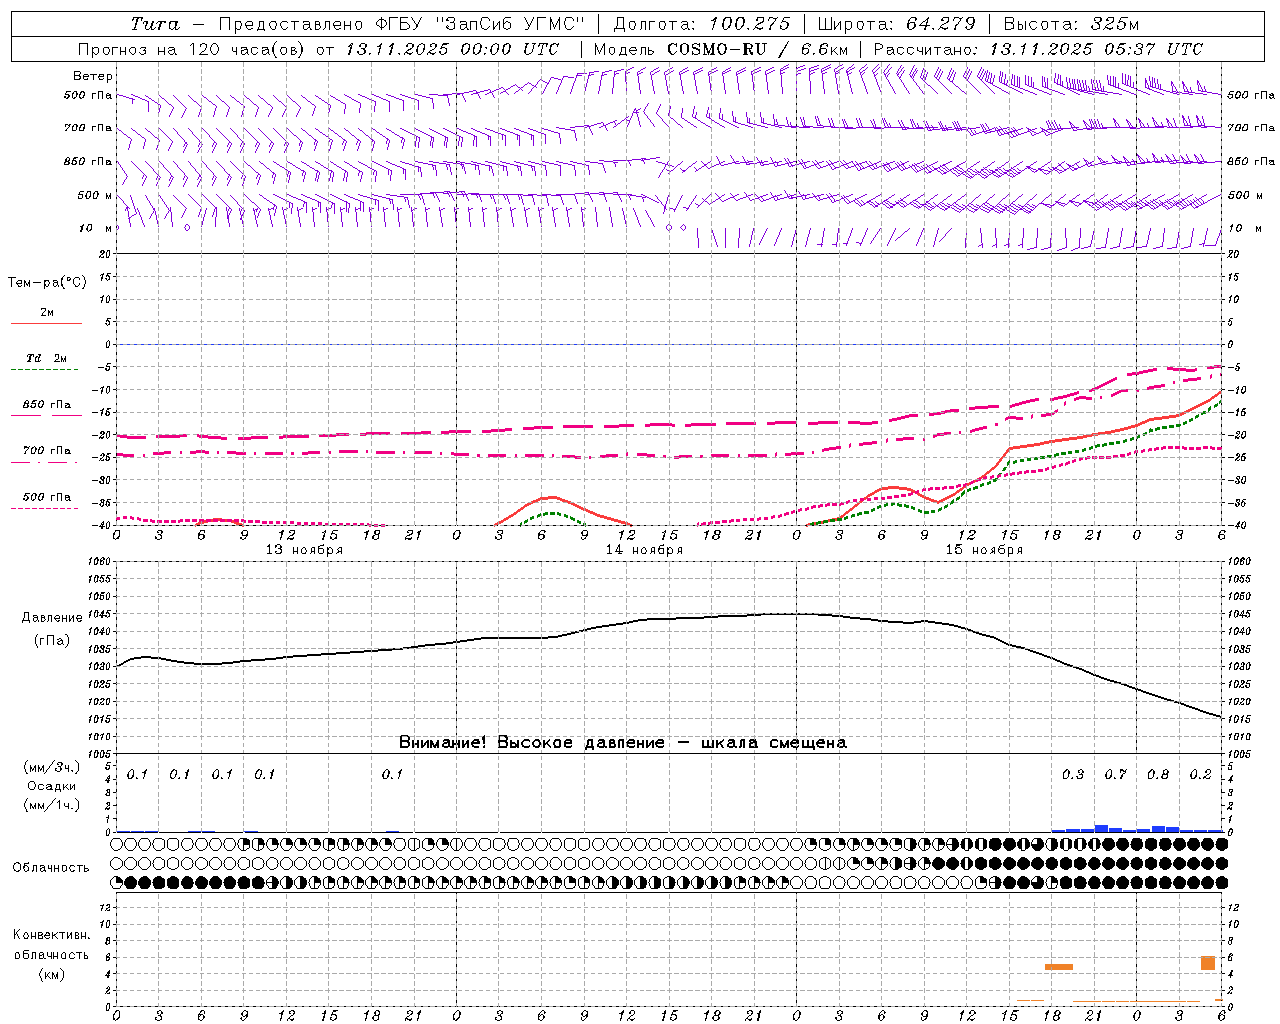Click the blue precipitation bars on 15 ноября

click(x=1137, y=828)
